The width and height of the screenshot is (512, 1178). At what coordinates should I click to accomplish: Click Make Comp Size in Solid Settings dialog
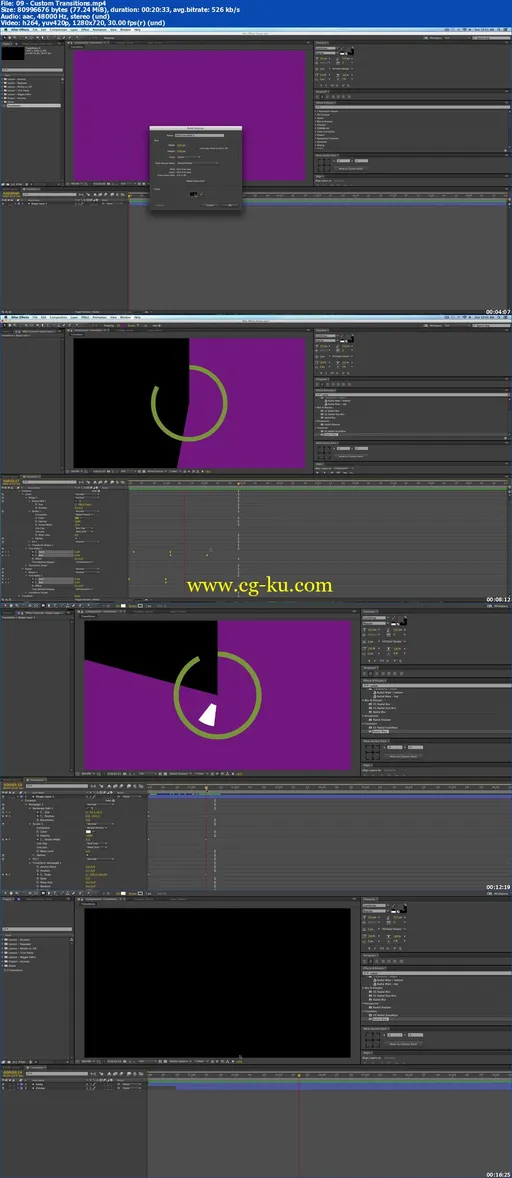(196, 181)
